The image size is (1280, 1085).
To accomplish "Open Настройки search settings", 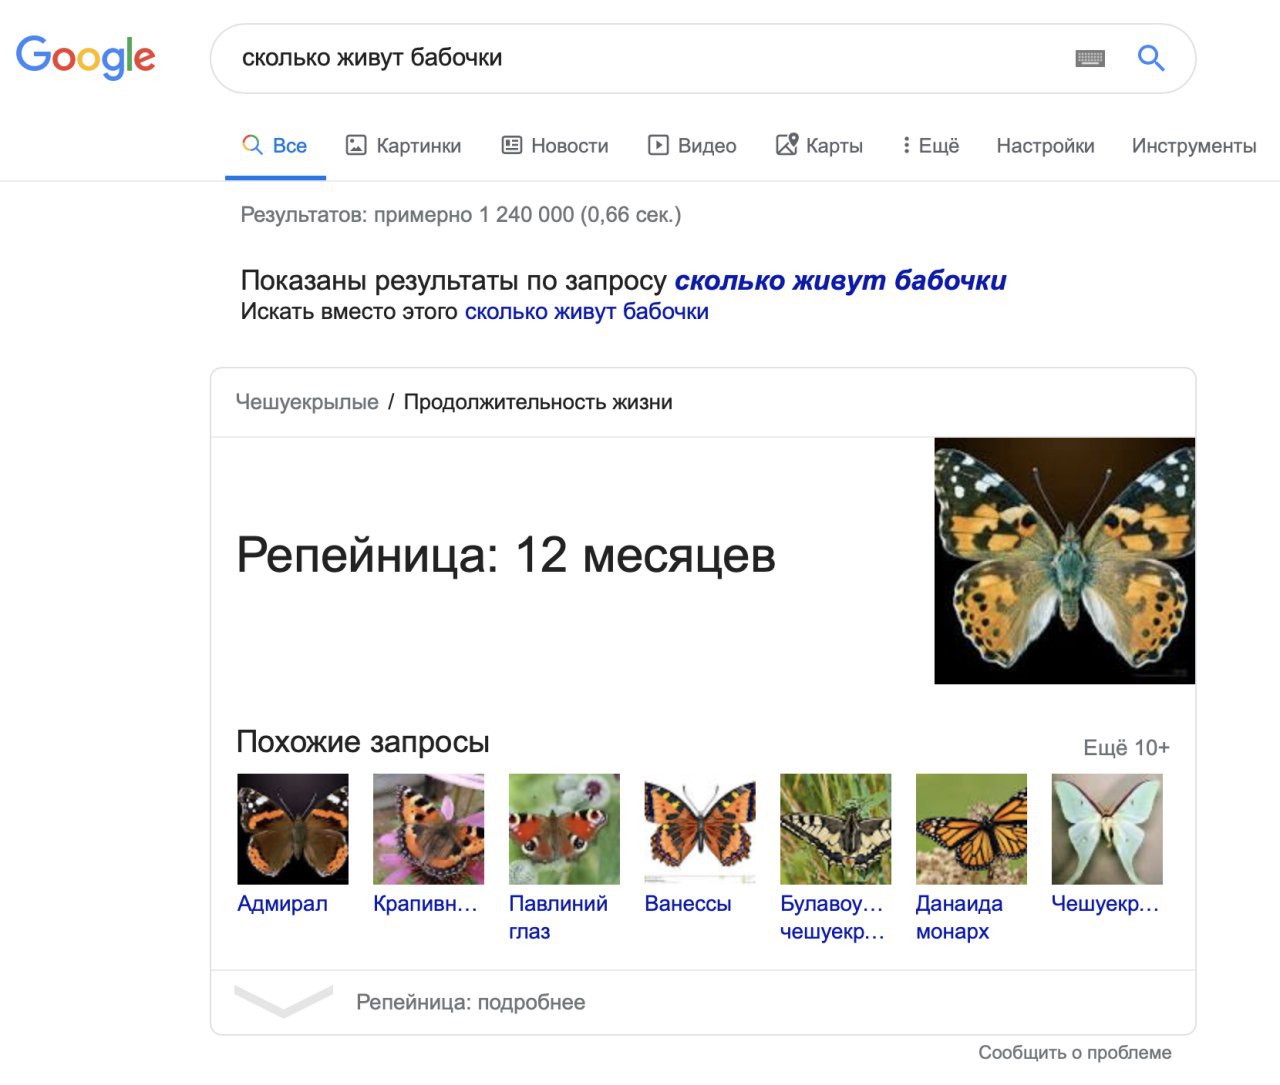I will pyautogui.click(x=1045, y=146).
